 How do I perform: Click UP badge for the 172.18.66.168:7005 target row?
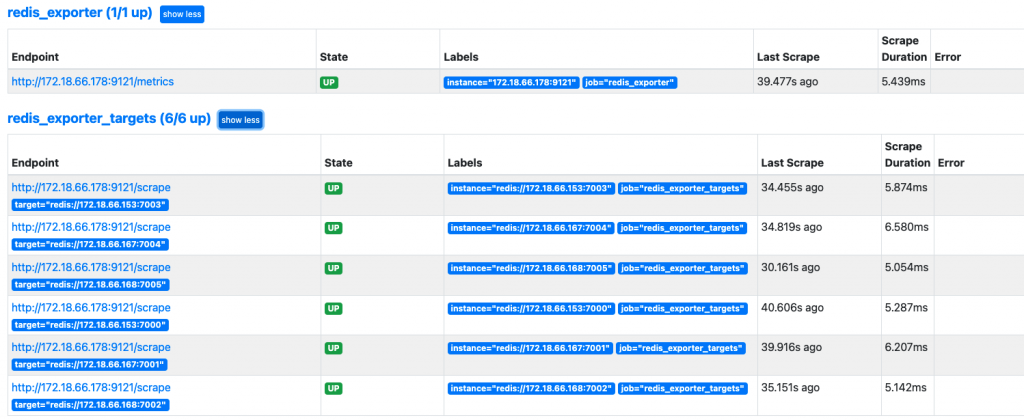(334, 268)
